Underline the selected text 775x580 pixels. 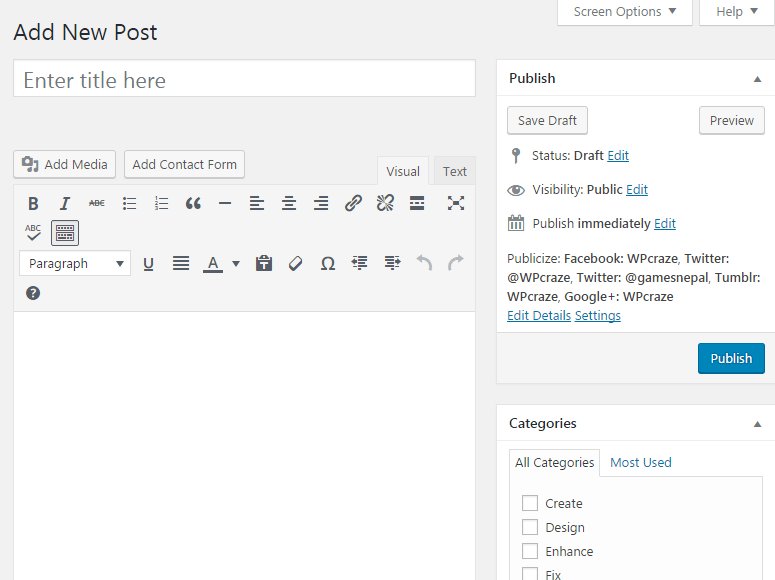click(x=148, y=264)
